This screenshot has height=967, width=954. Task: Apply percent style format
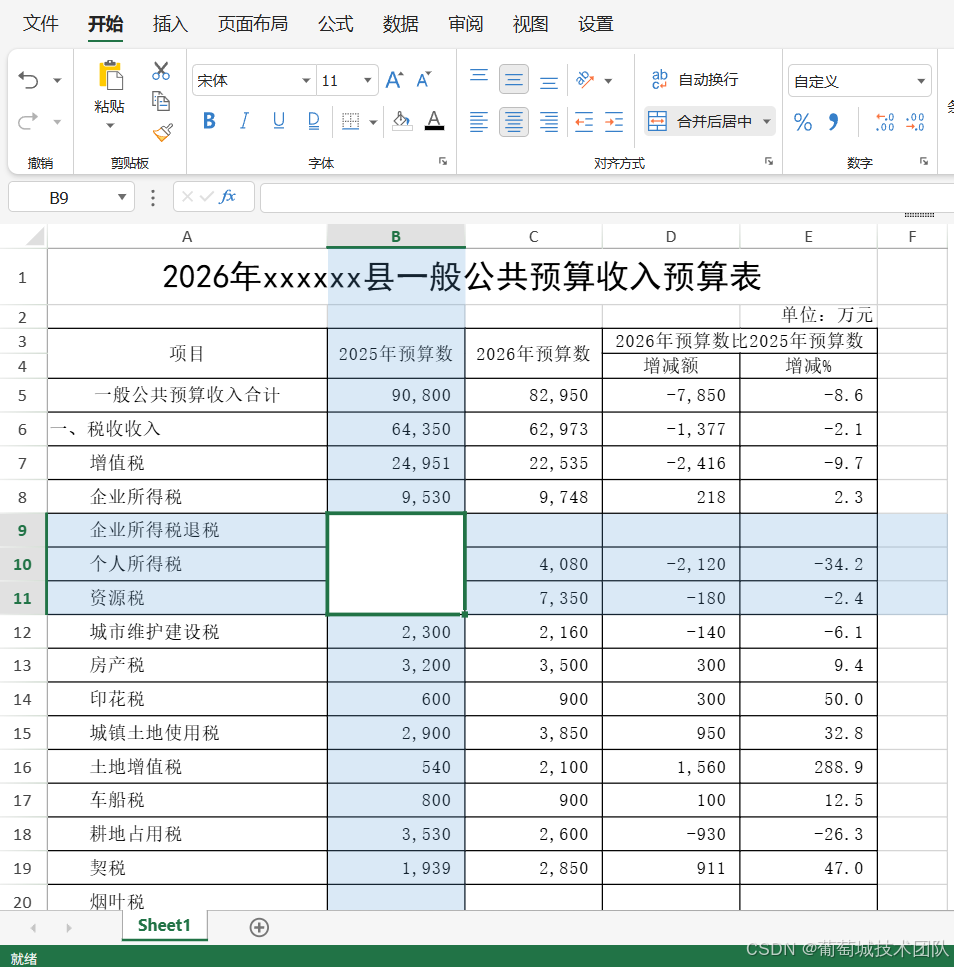803,122
